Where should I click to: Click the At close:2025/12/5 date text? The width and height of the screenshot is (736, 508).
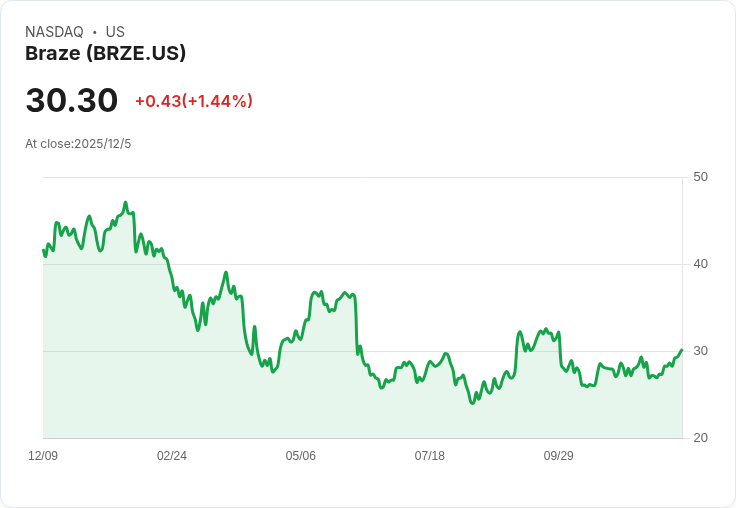(x=78, y=144)
